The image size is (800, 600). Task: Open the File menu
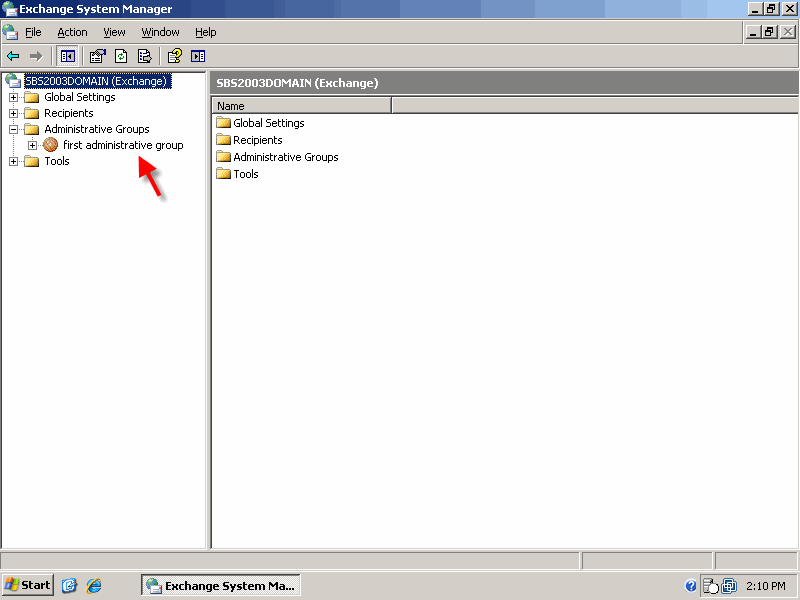click(x=33, y=32)
